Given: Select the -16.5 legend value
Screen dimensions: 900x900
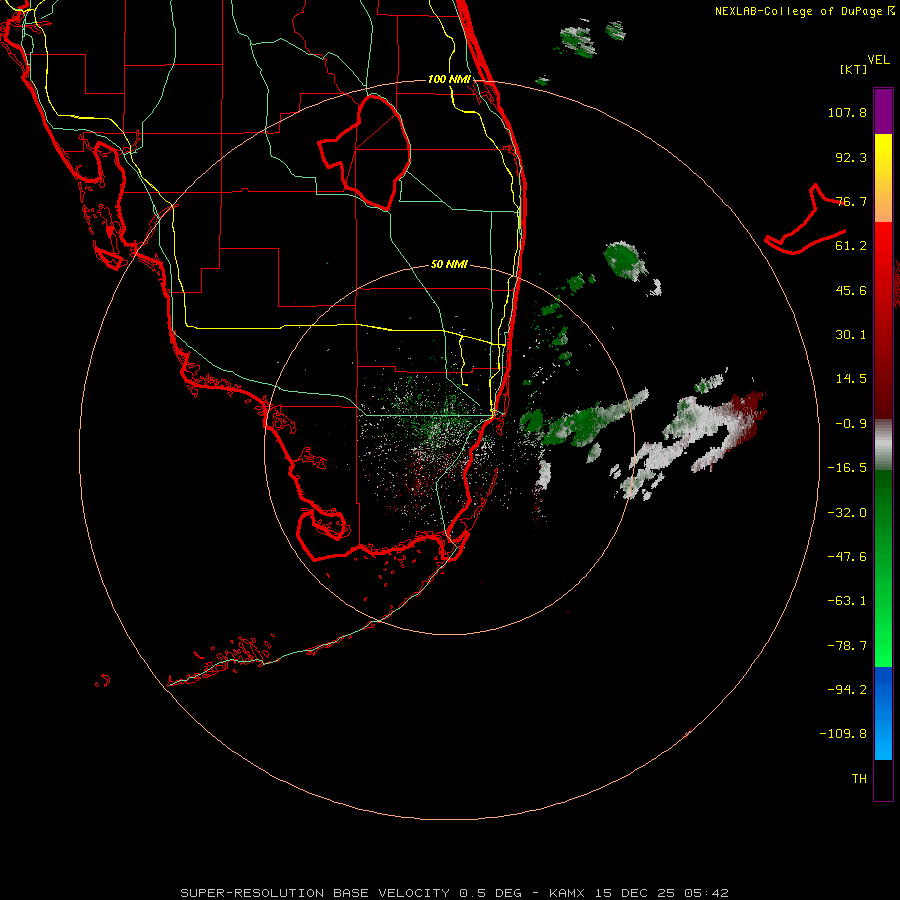Looking at the screenshot, I should pos(847,468).
